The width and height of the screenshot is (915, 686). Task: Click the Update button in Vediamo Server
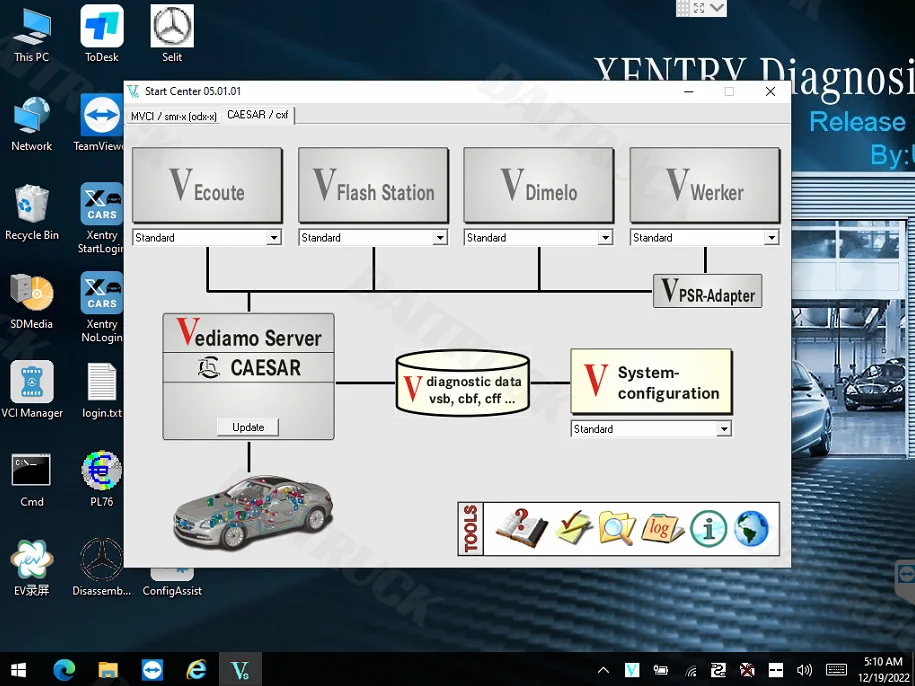pyautogui.click(x=248, y=427)
